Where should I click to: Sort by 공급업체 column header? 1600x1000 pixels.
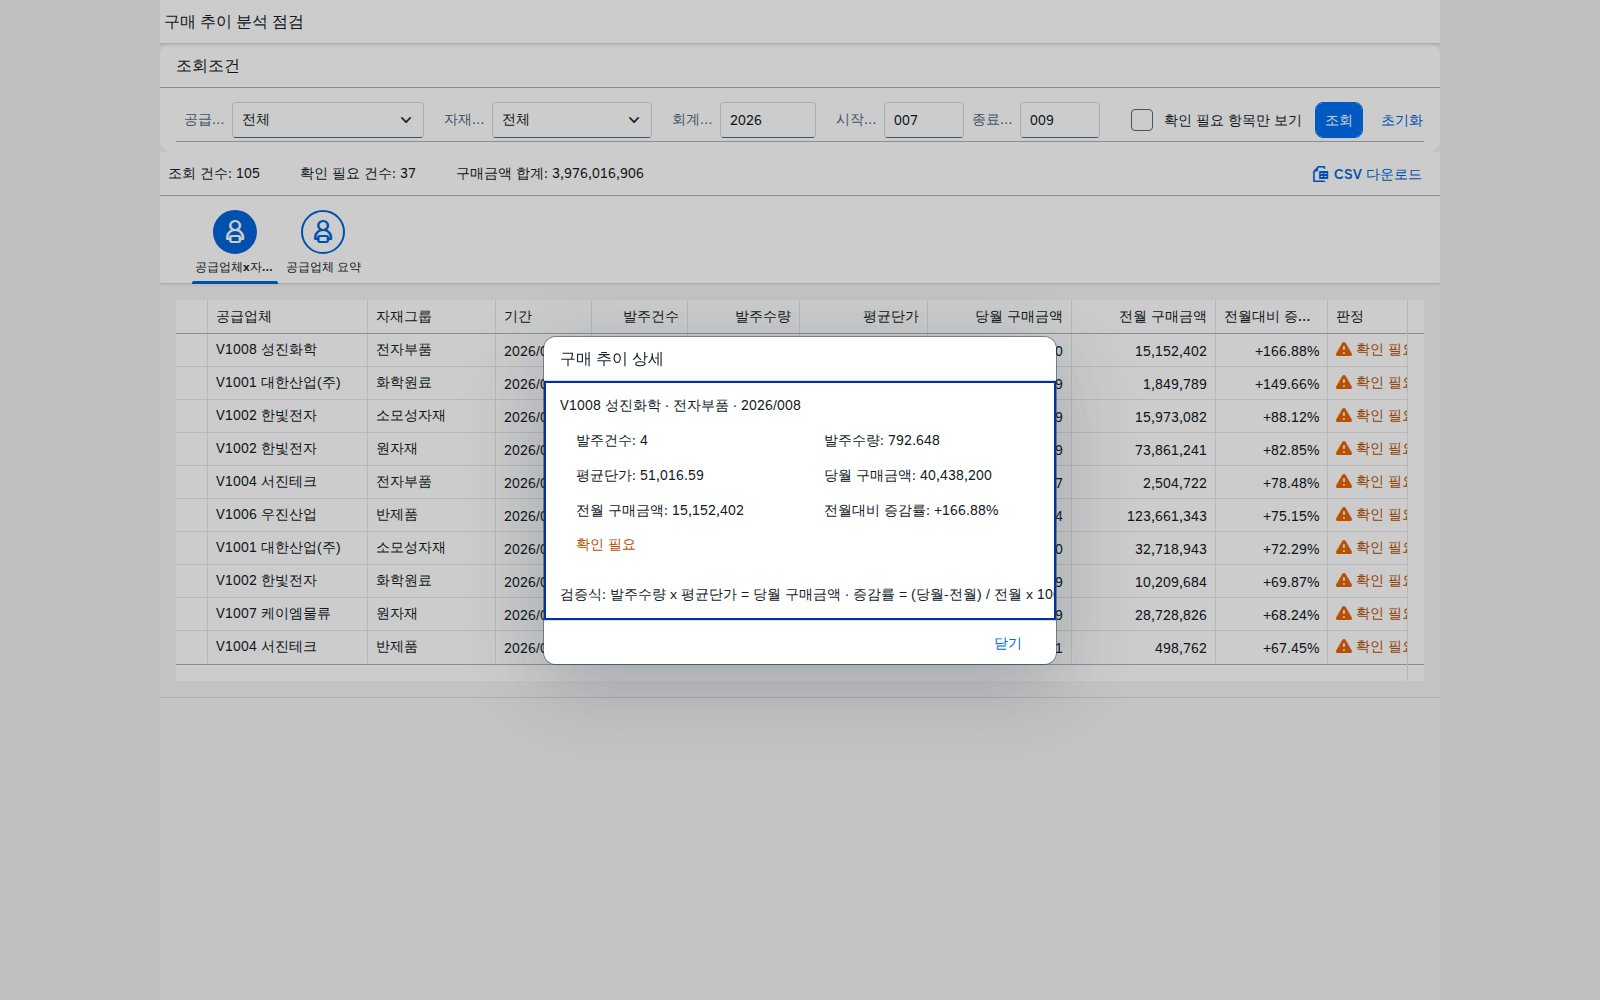288,316
